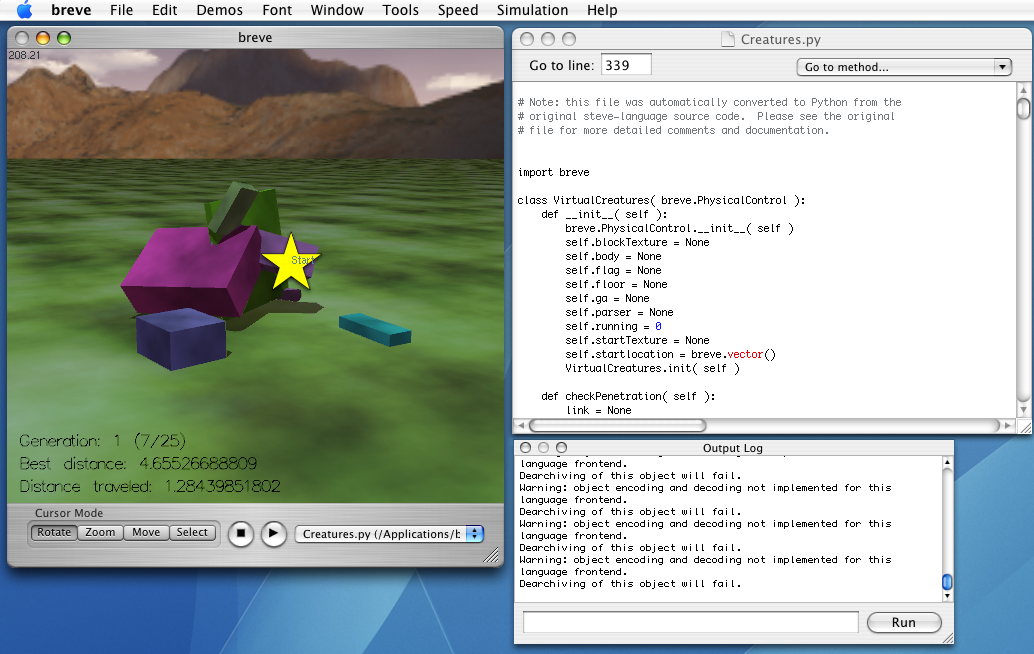Click the blue block in the simulation view
Image resolution: width=1034 pixels, height=654 pixels.
pyautogui.click(x=181, y=339)
